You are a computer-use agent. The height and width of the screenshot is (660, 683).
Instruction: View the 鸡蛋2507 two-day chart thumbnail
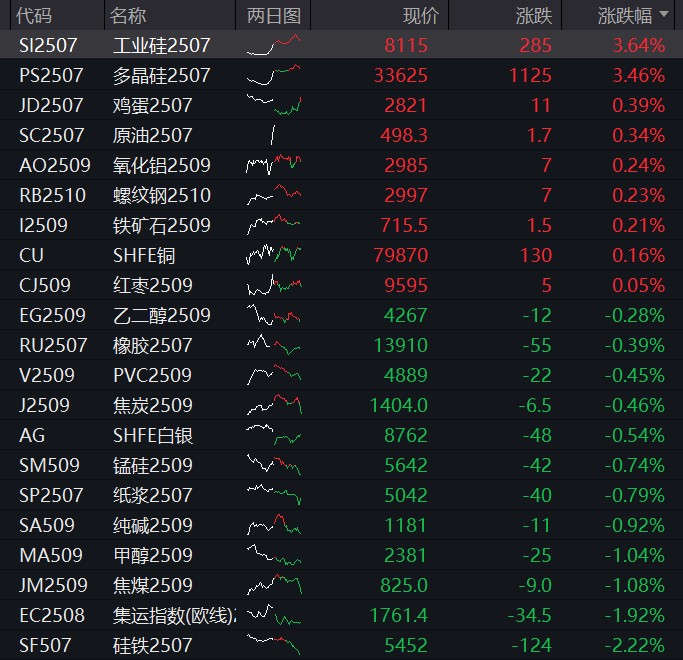[x=273, y=105]
